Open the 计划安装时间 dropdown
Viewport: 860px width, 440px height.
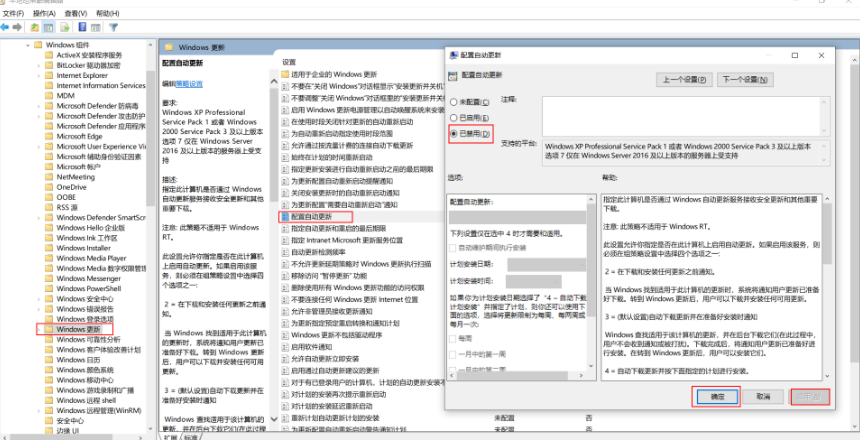click(x=534, y=281)
